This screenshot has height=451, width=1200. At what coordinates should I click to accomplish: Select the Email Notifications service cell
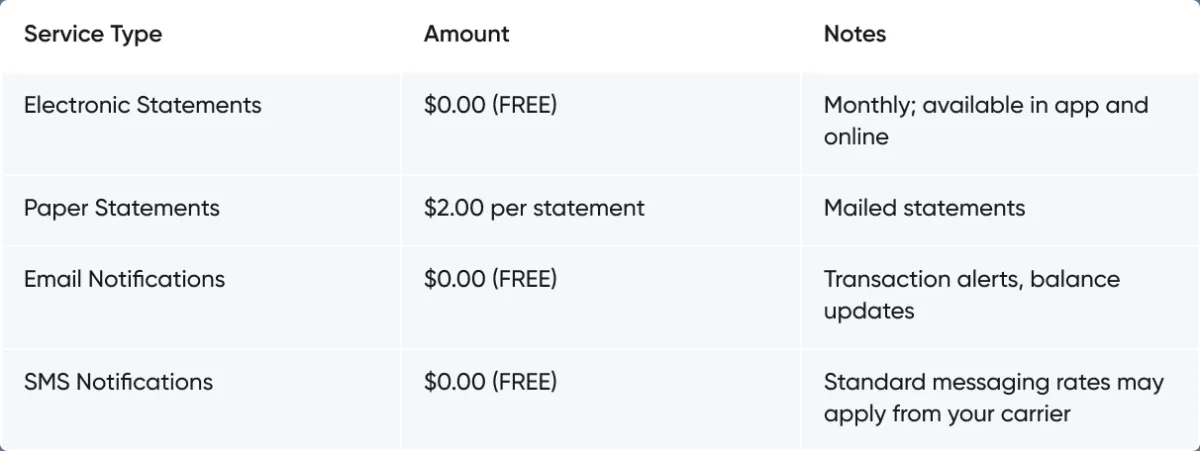[125, 279]
